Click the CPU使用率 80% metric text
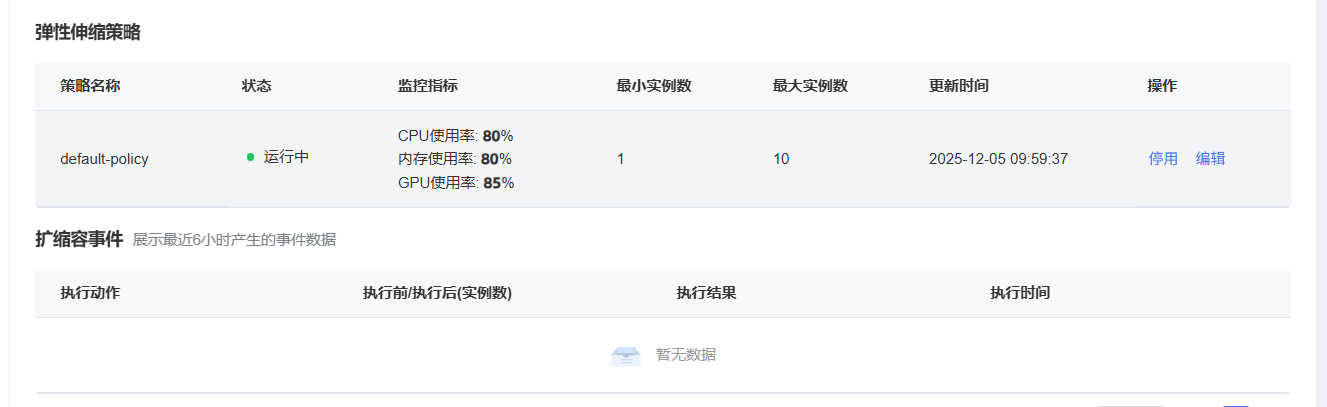 click(x=455, y=135)
